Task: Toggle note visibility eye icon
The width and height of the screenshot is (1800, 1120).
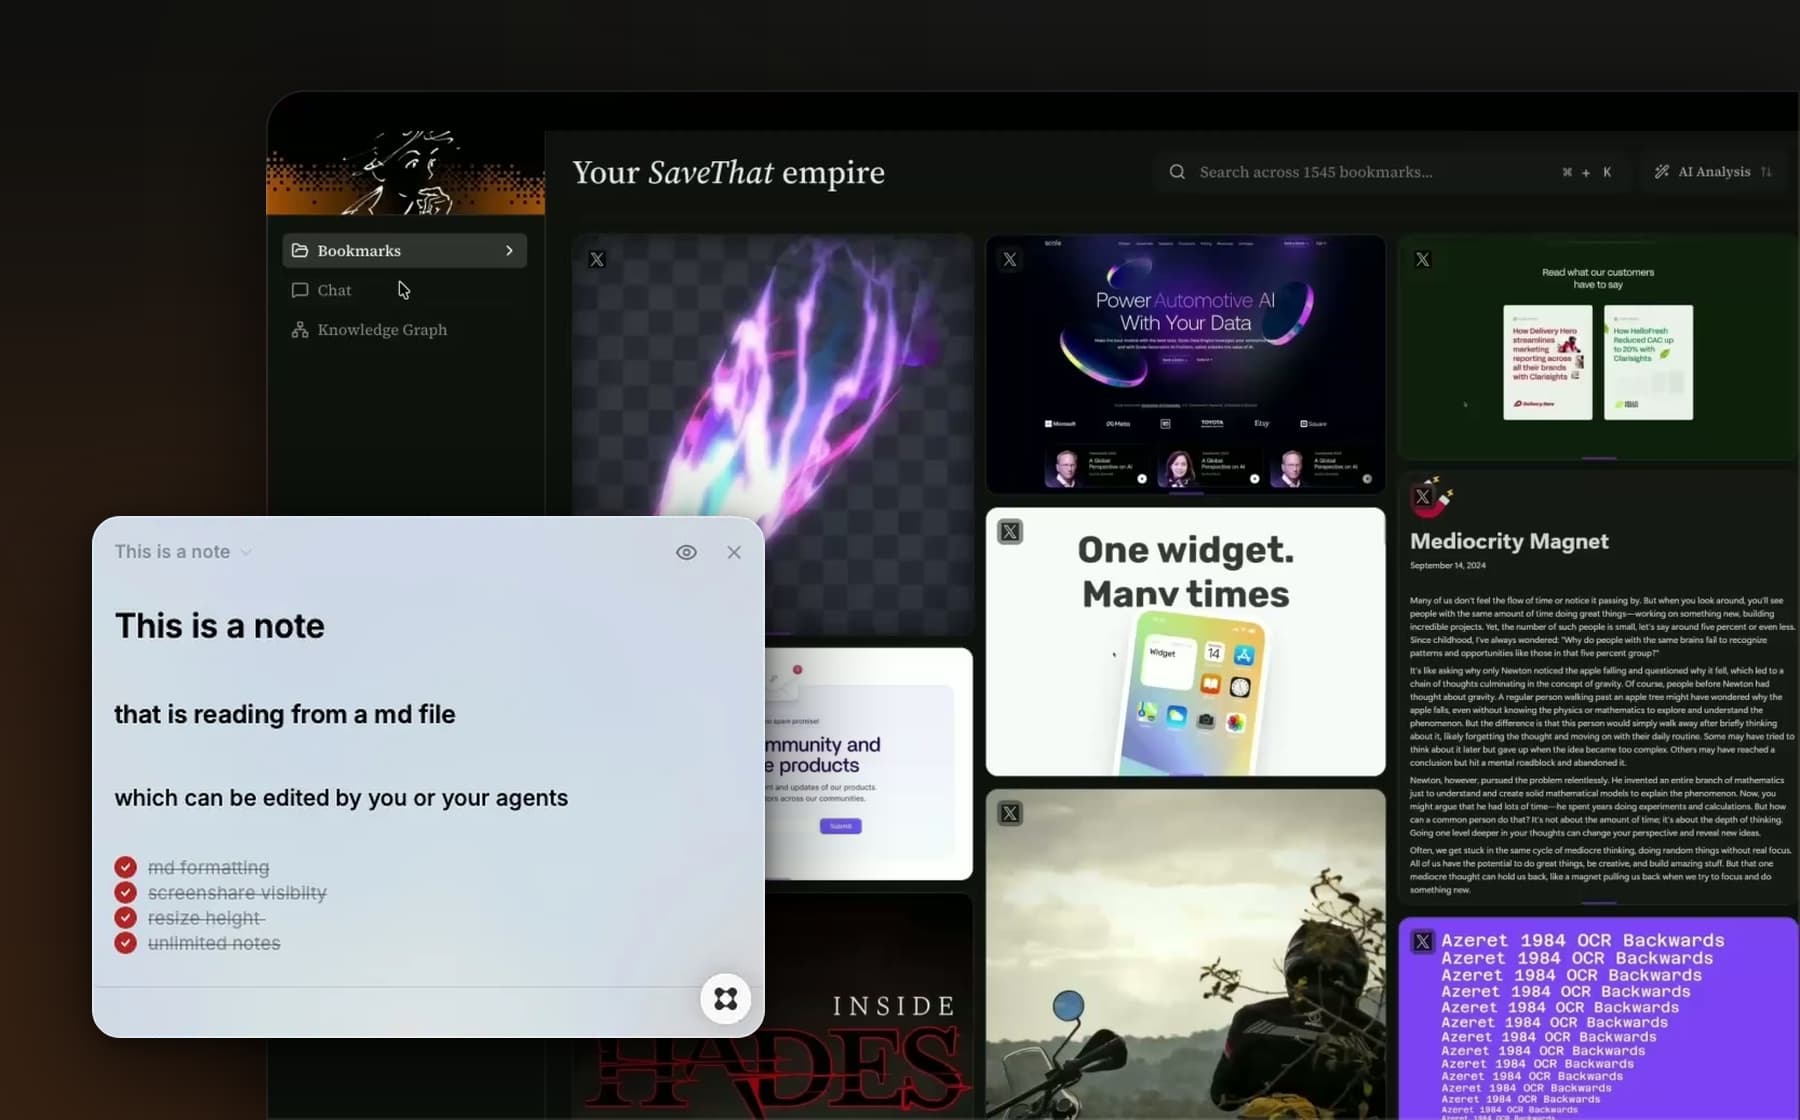Action: coord(686,552)
